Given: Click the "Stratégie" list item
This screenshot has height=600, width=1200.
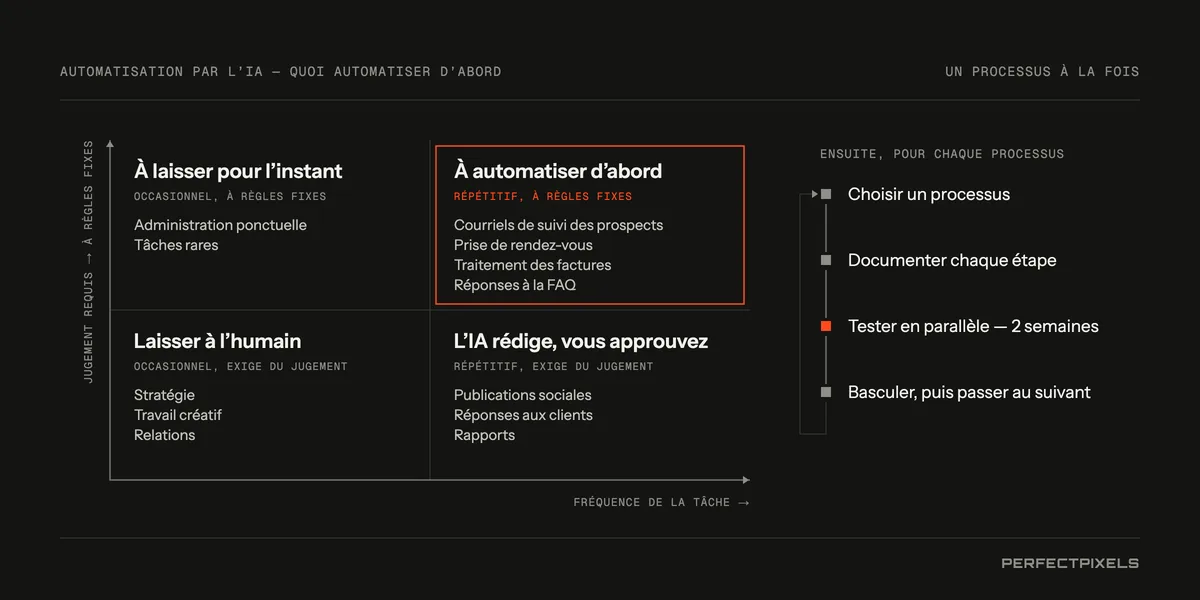Looking at the screenshot, I should tap(164, 395).
